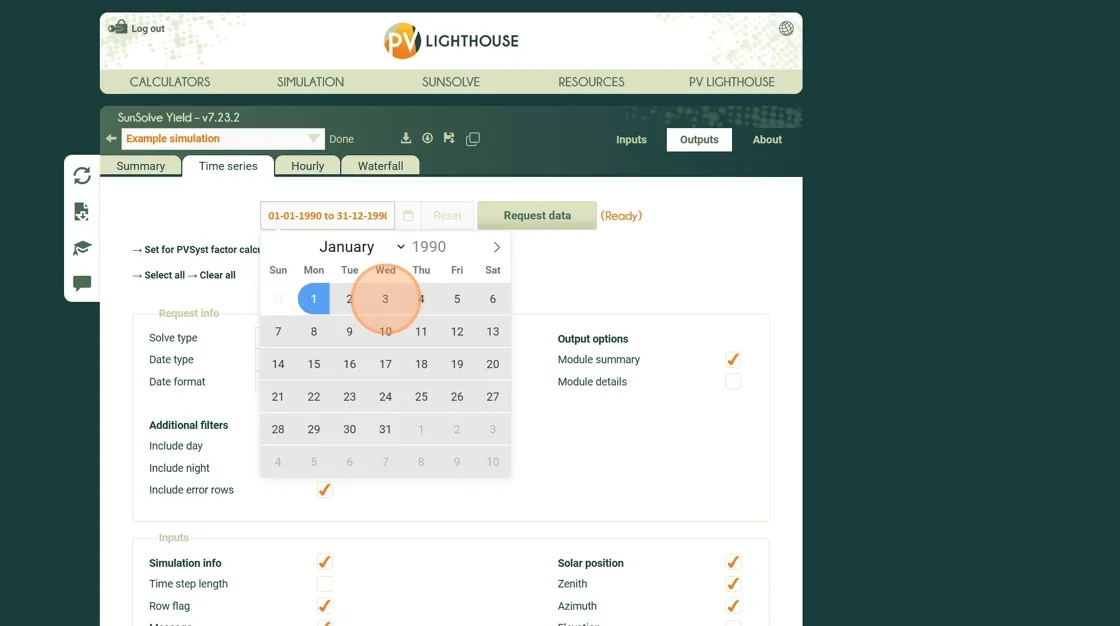Click the refresh arrows icon in sidebar
Image resolution: width=1120 pixels, height=626 pixels.
(82, 176)
